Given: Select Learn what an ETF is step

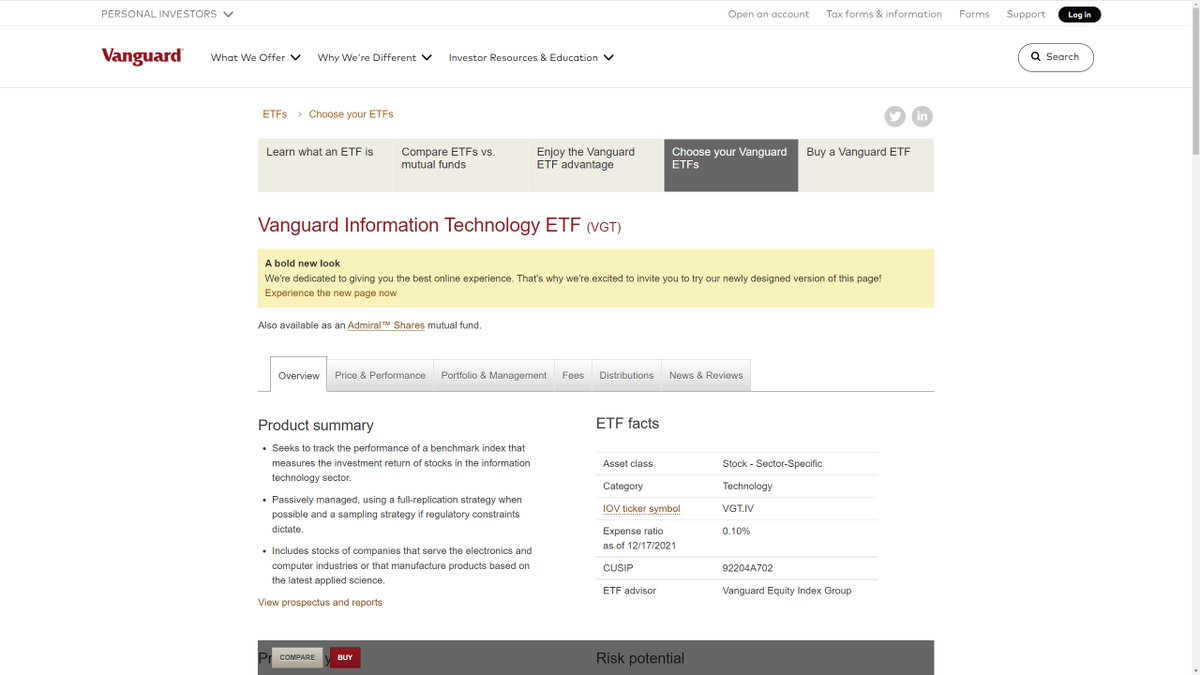Looking at the screenshot, I should pos(326,165).
